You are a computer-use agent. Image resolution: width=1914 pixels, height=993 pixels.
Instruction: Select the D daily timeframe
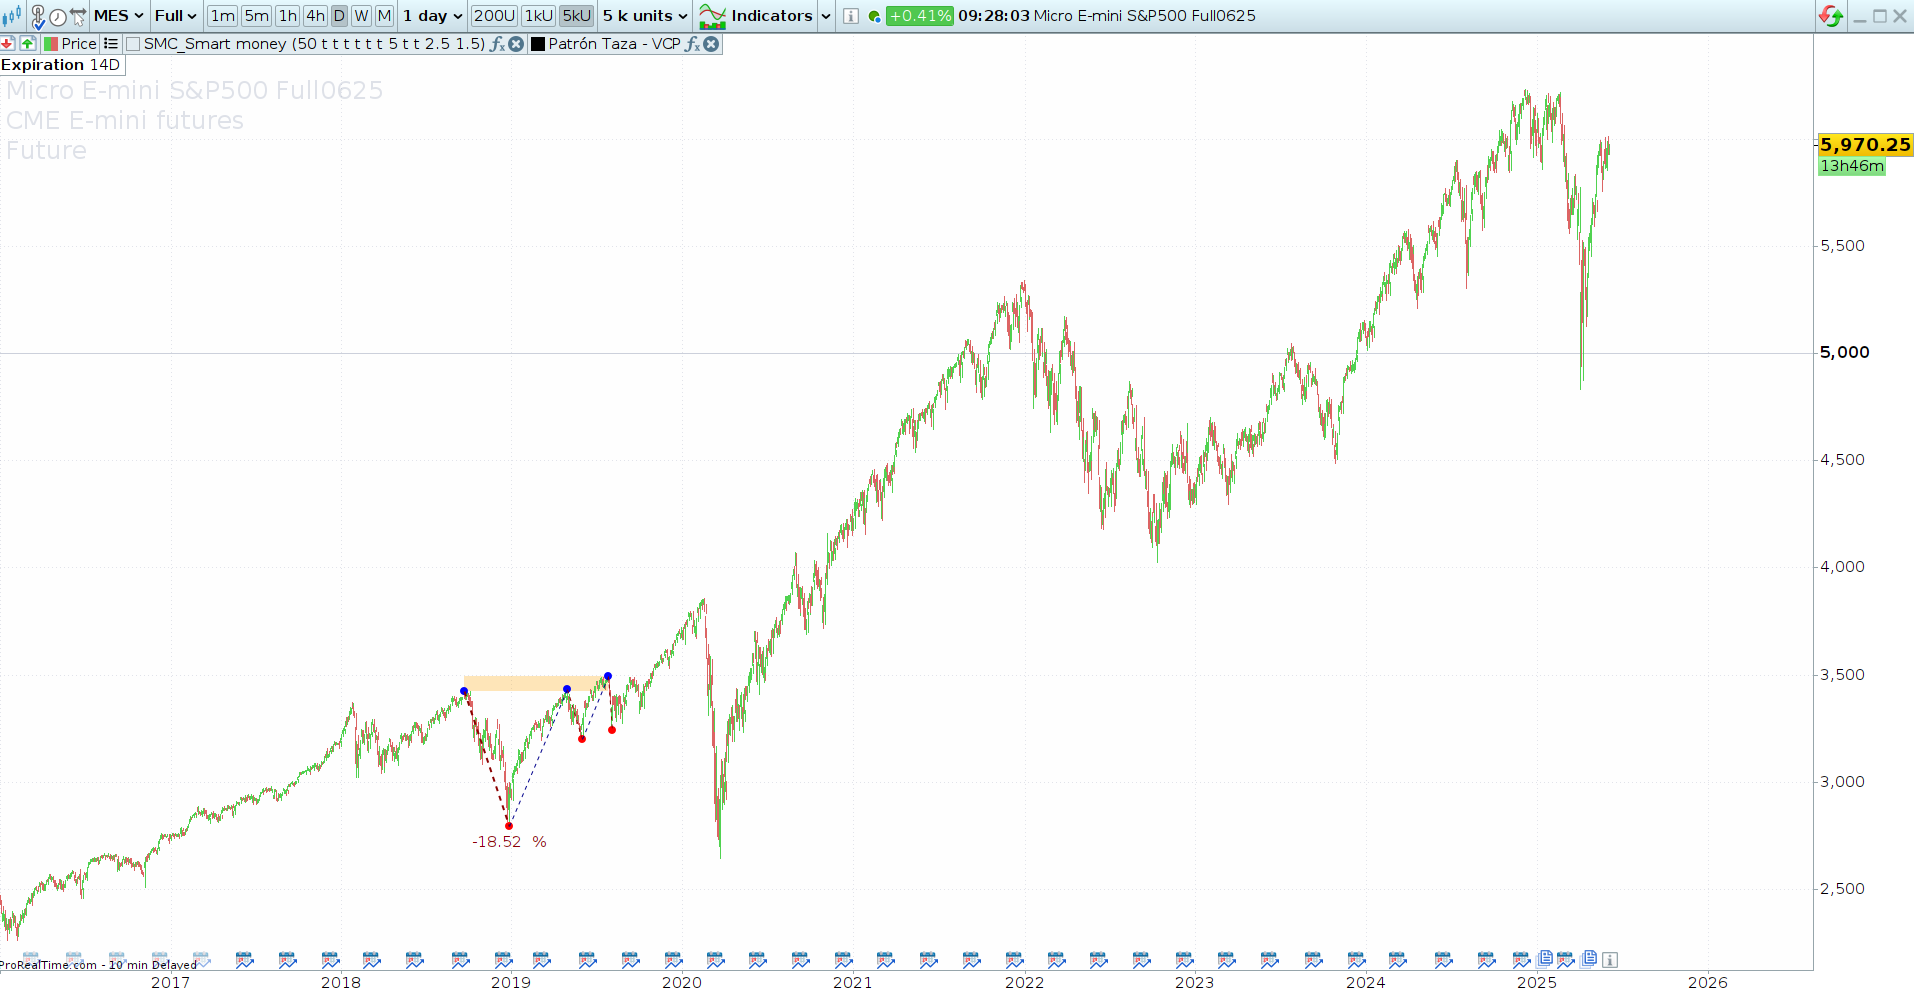(x=339, y=16)
